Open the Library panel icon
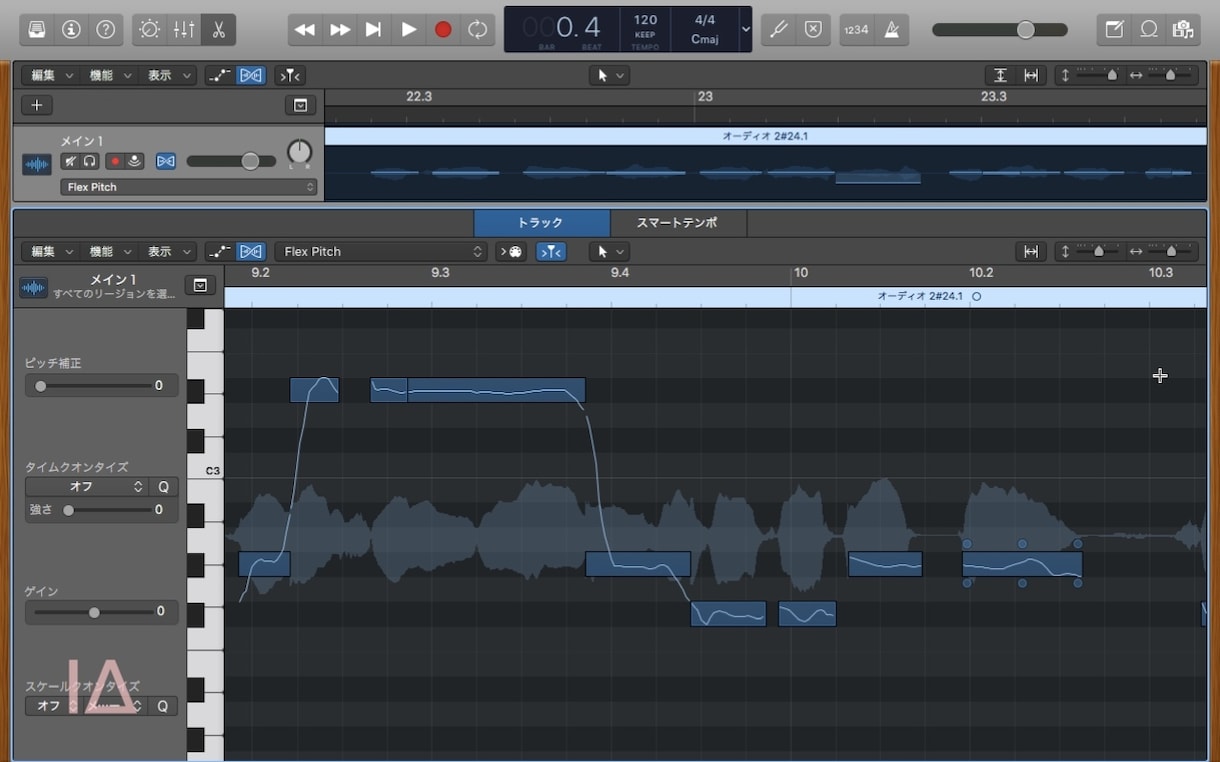1220x762 pixels. pos(37,29)
